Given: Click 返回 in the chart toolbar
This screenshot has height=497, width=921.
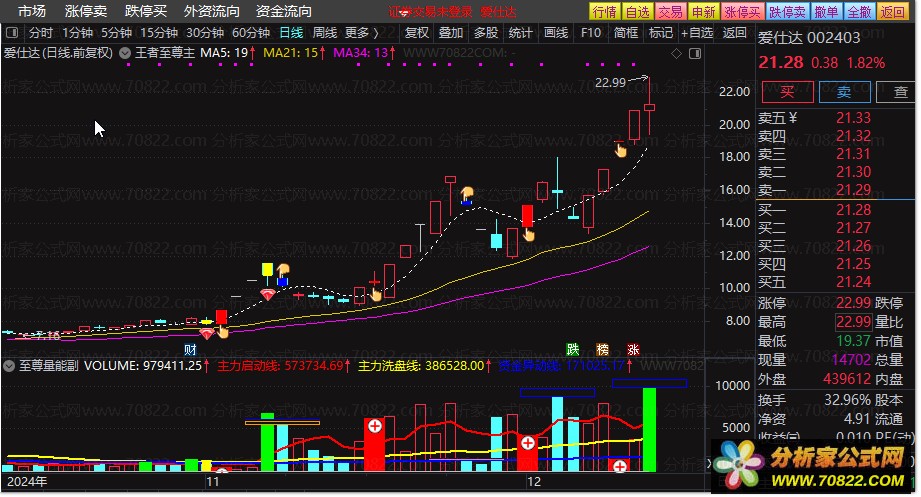Looking at the screenshot, I should coord(734,33).
